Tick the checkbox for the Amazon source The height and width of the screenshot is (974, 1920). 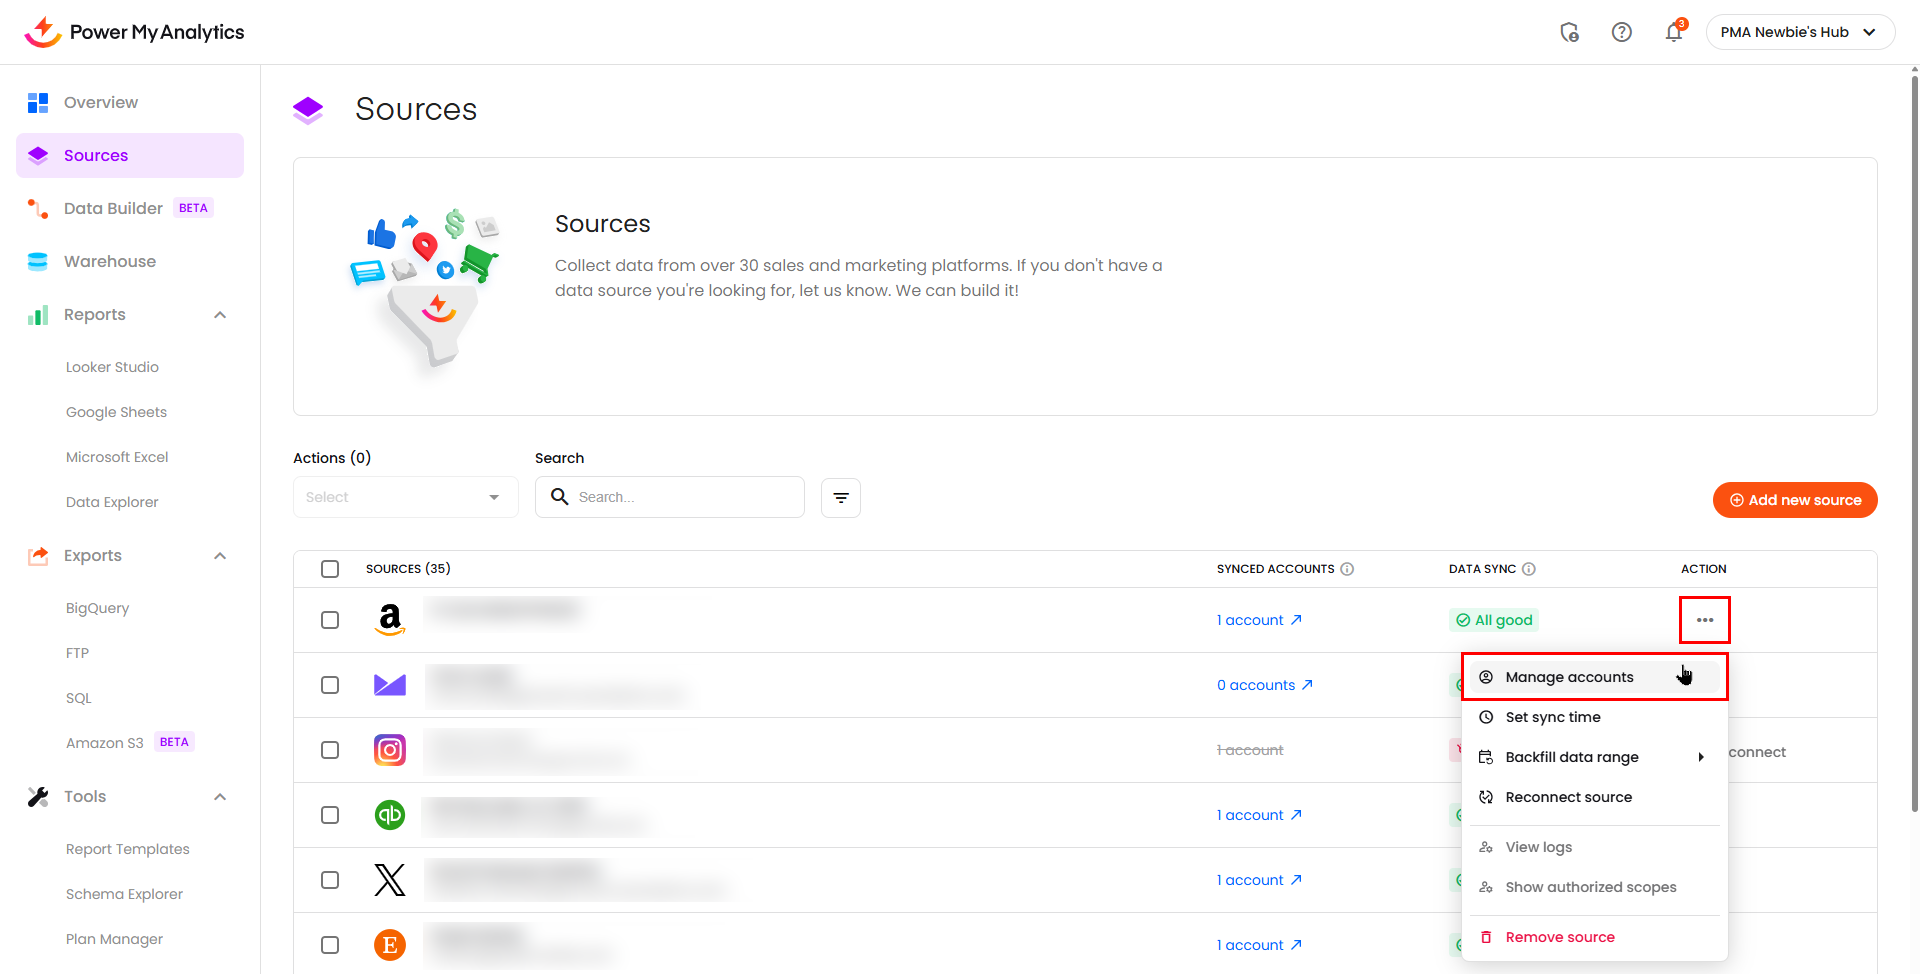[330, 620]
